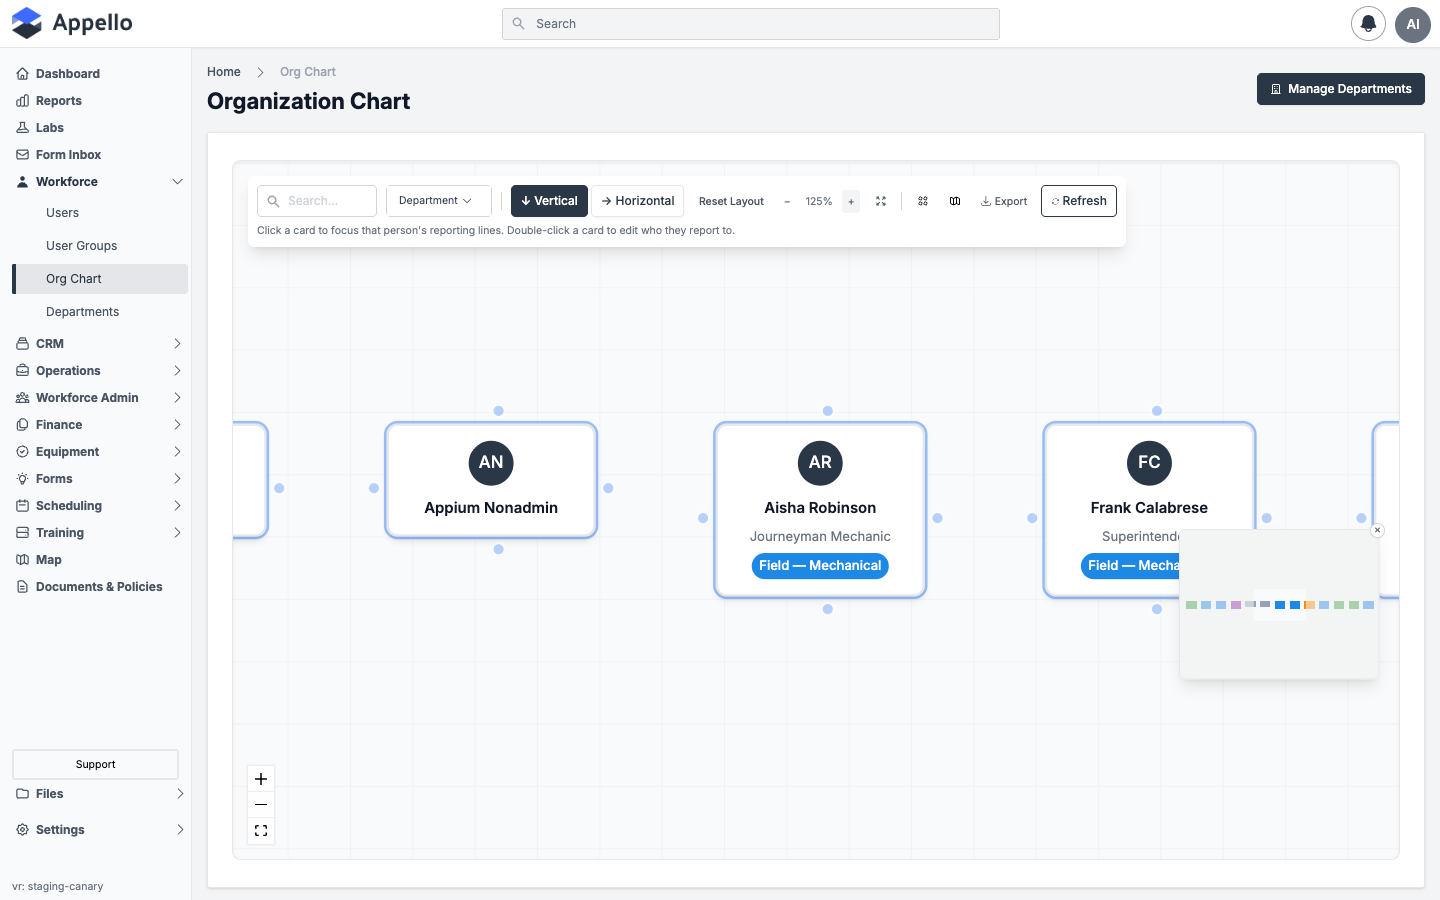1440x900 pixels.
Task: Toggle the minimap icon in toolbar
Action: (955, 201)
